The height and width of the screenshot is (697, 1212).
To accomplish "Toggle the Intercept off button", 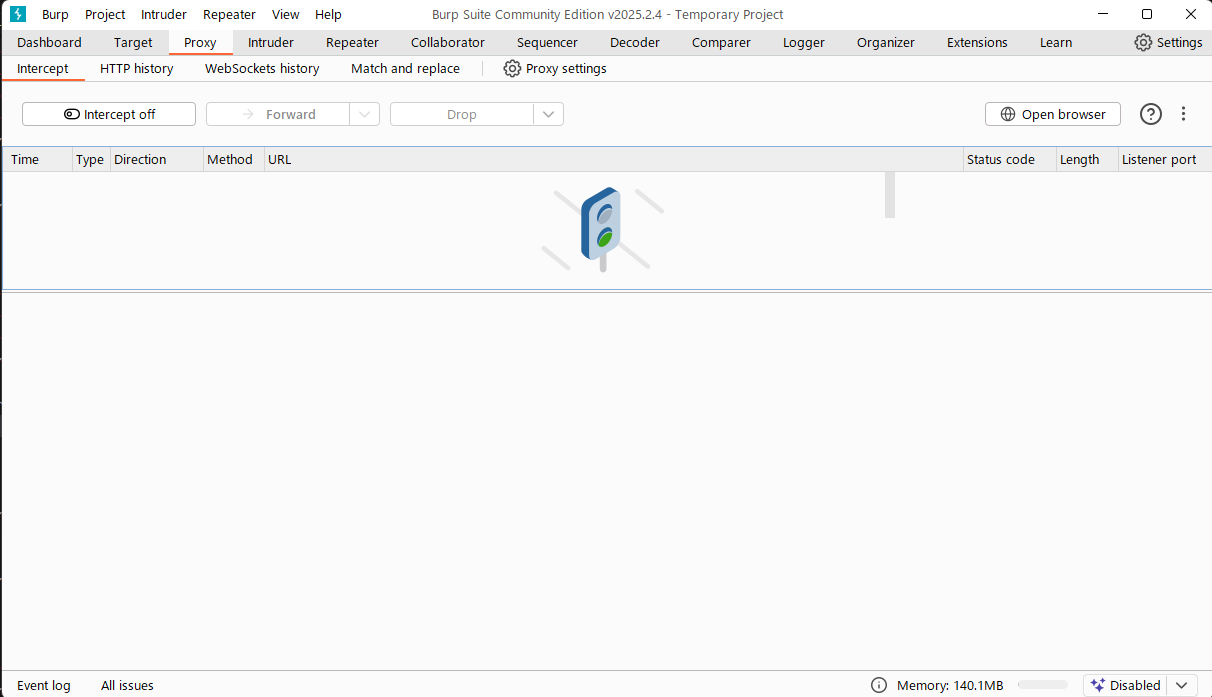I will coord(109,114).
